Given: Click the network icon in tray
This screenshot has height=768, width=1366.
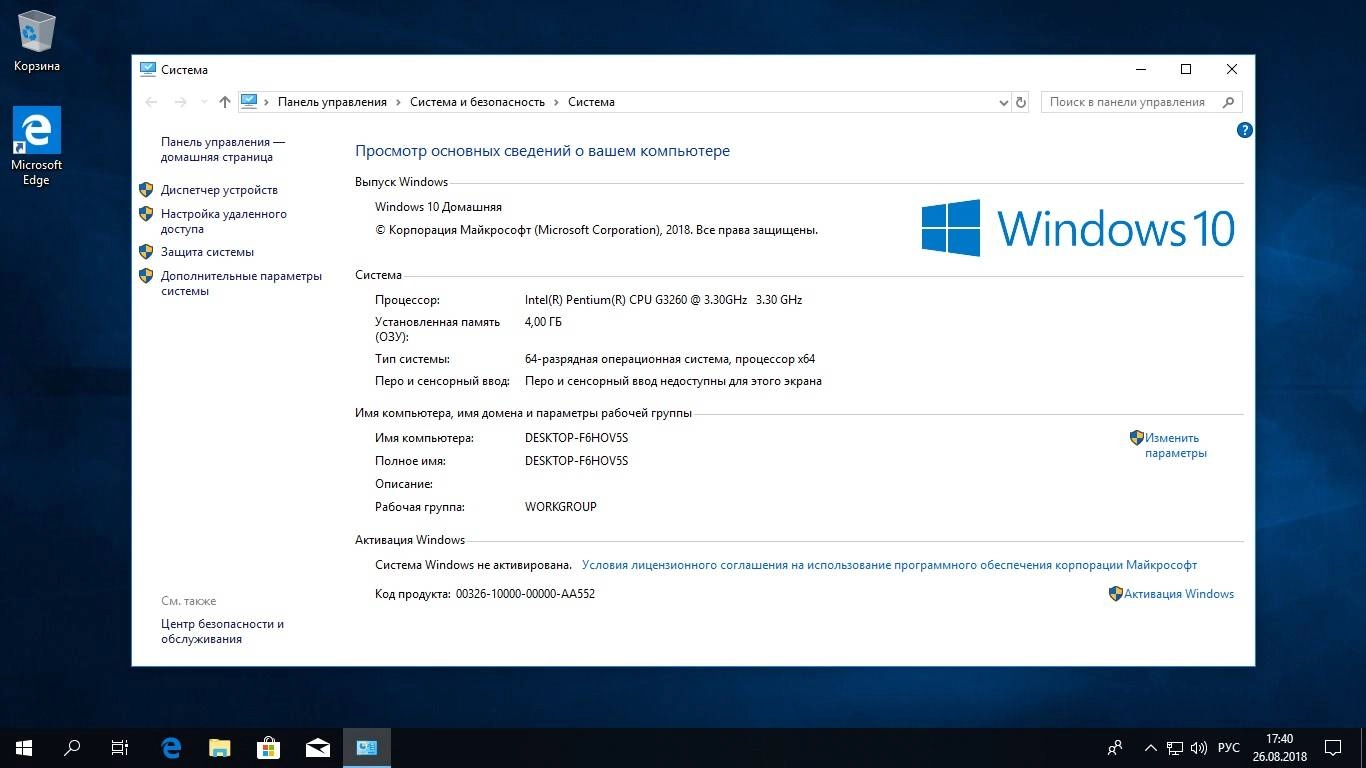Looking at the screenshot, I should pos(1175,748).
